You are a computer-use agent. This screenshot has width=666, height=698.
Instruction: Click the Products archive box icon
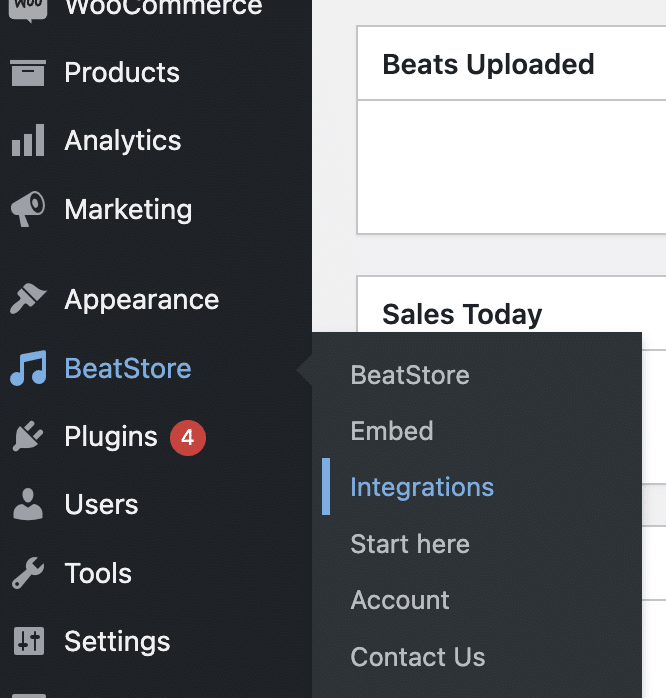tap(28, 73)
